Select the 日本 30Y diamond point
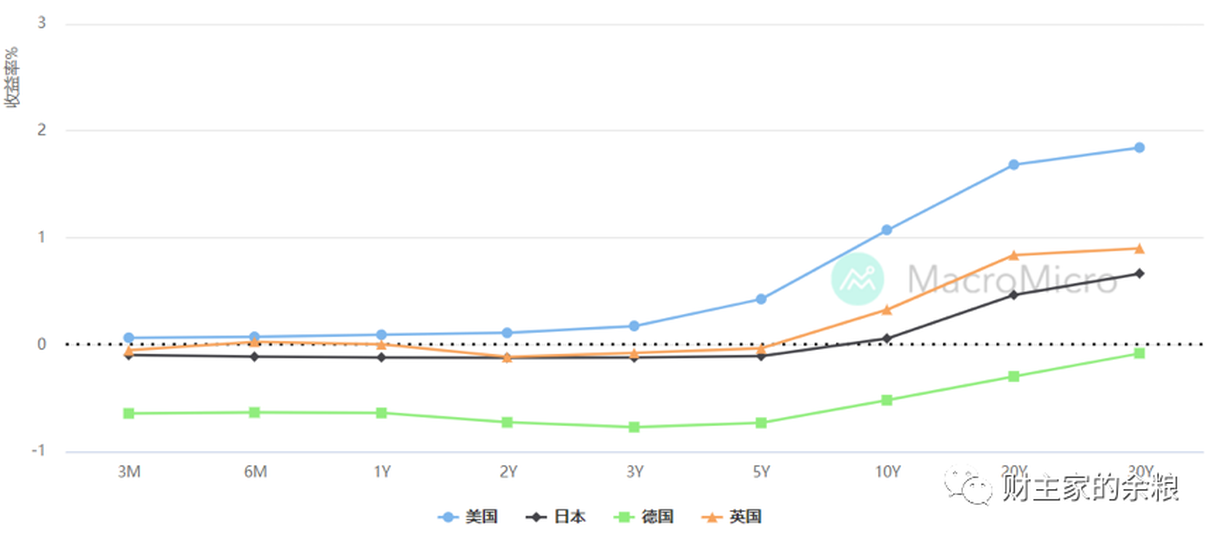The width and height of the screenshot is (1218, 540). (x=1139, y=273)
